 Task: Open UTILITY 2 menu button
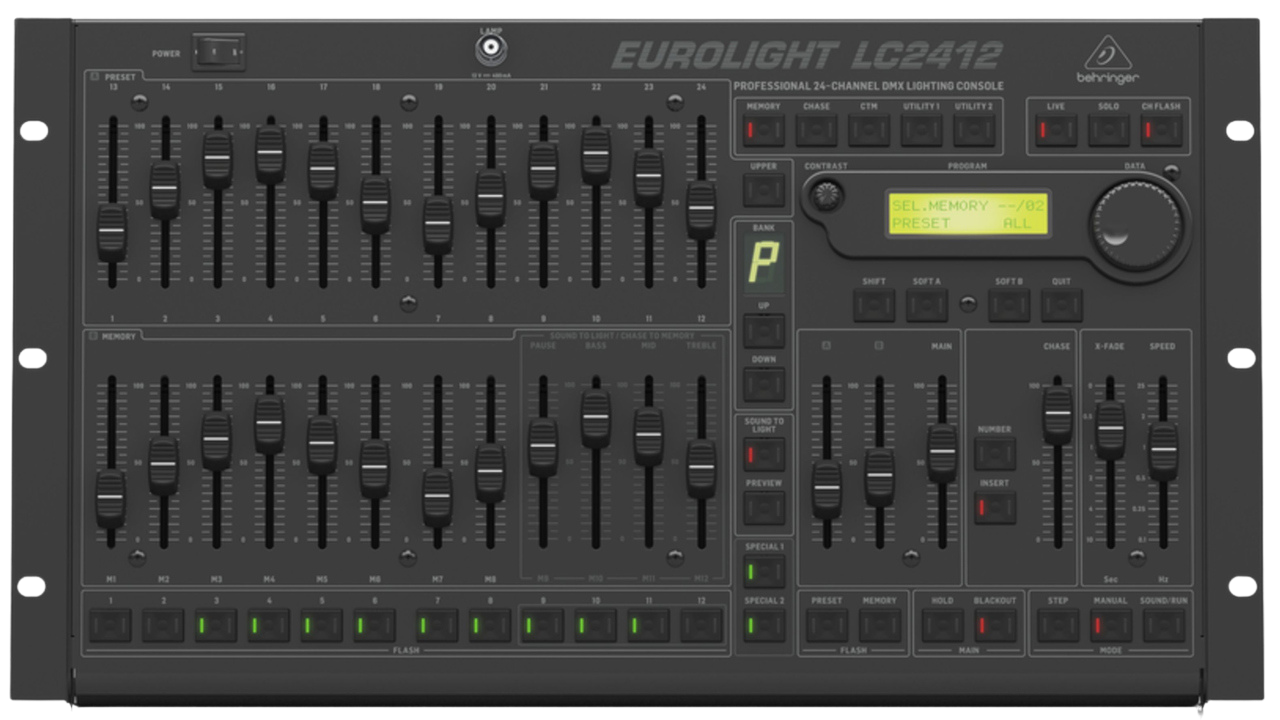[973, 130]
